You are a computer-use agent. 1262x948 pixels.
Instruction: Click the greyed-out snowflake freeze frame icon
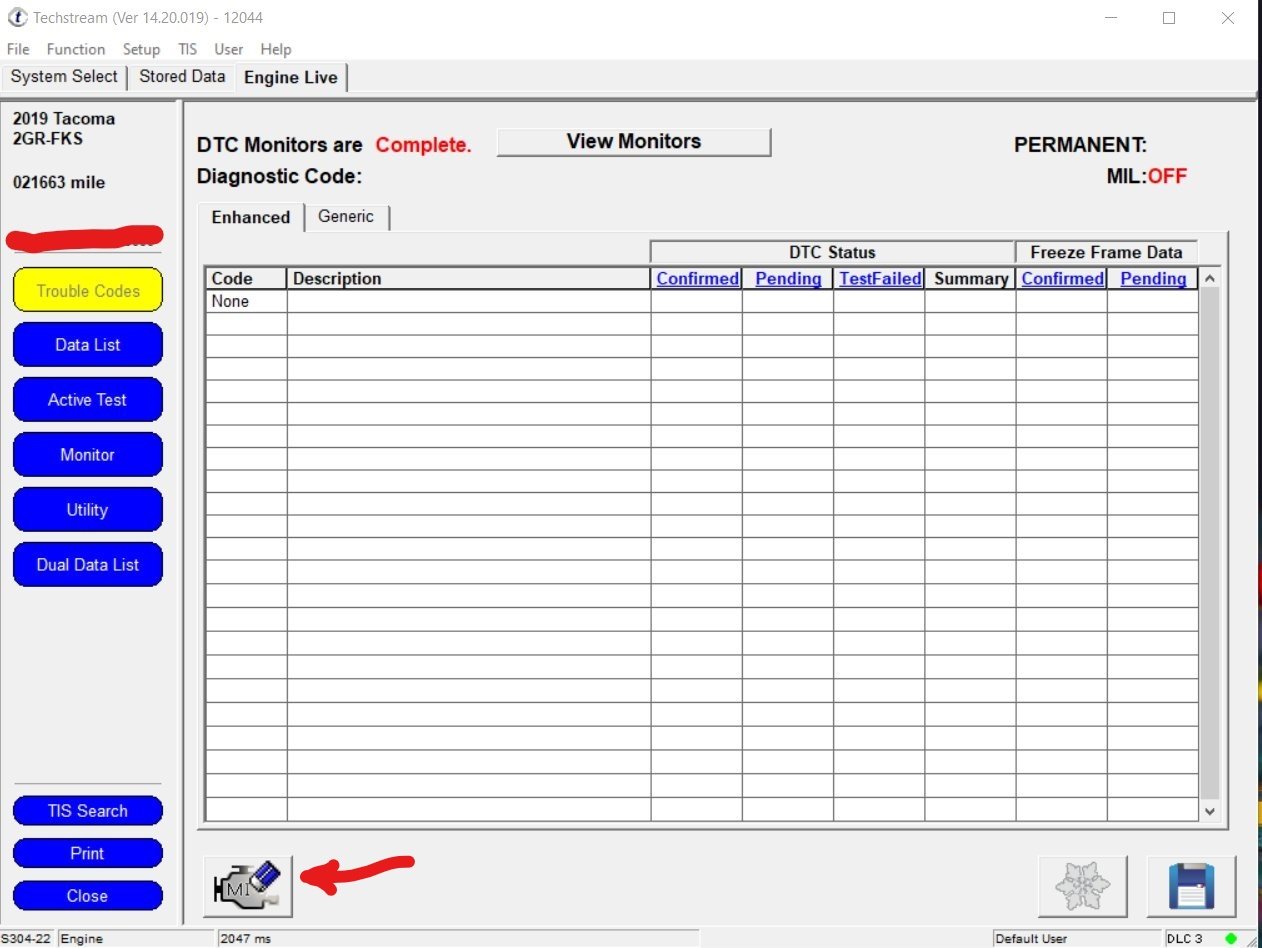pyautogui.click(x=1083, y=886)
